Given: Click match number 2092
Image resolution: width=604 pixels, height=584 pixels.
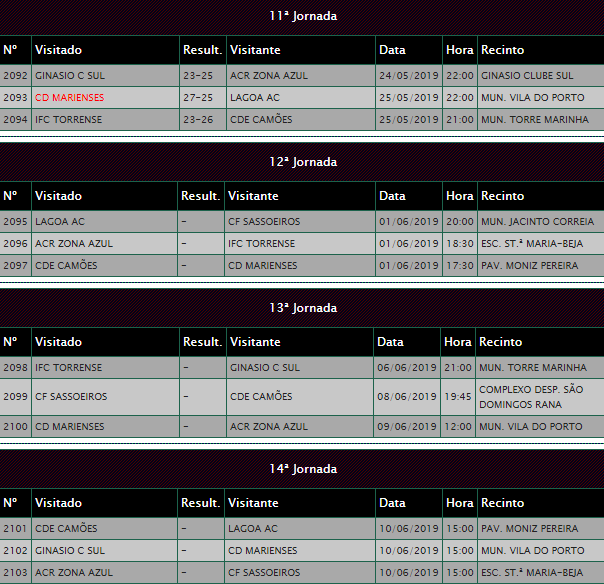Looking at the screenshot, I should (x=15, y=76).
